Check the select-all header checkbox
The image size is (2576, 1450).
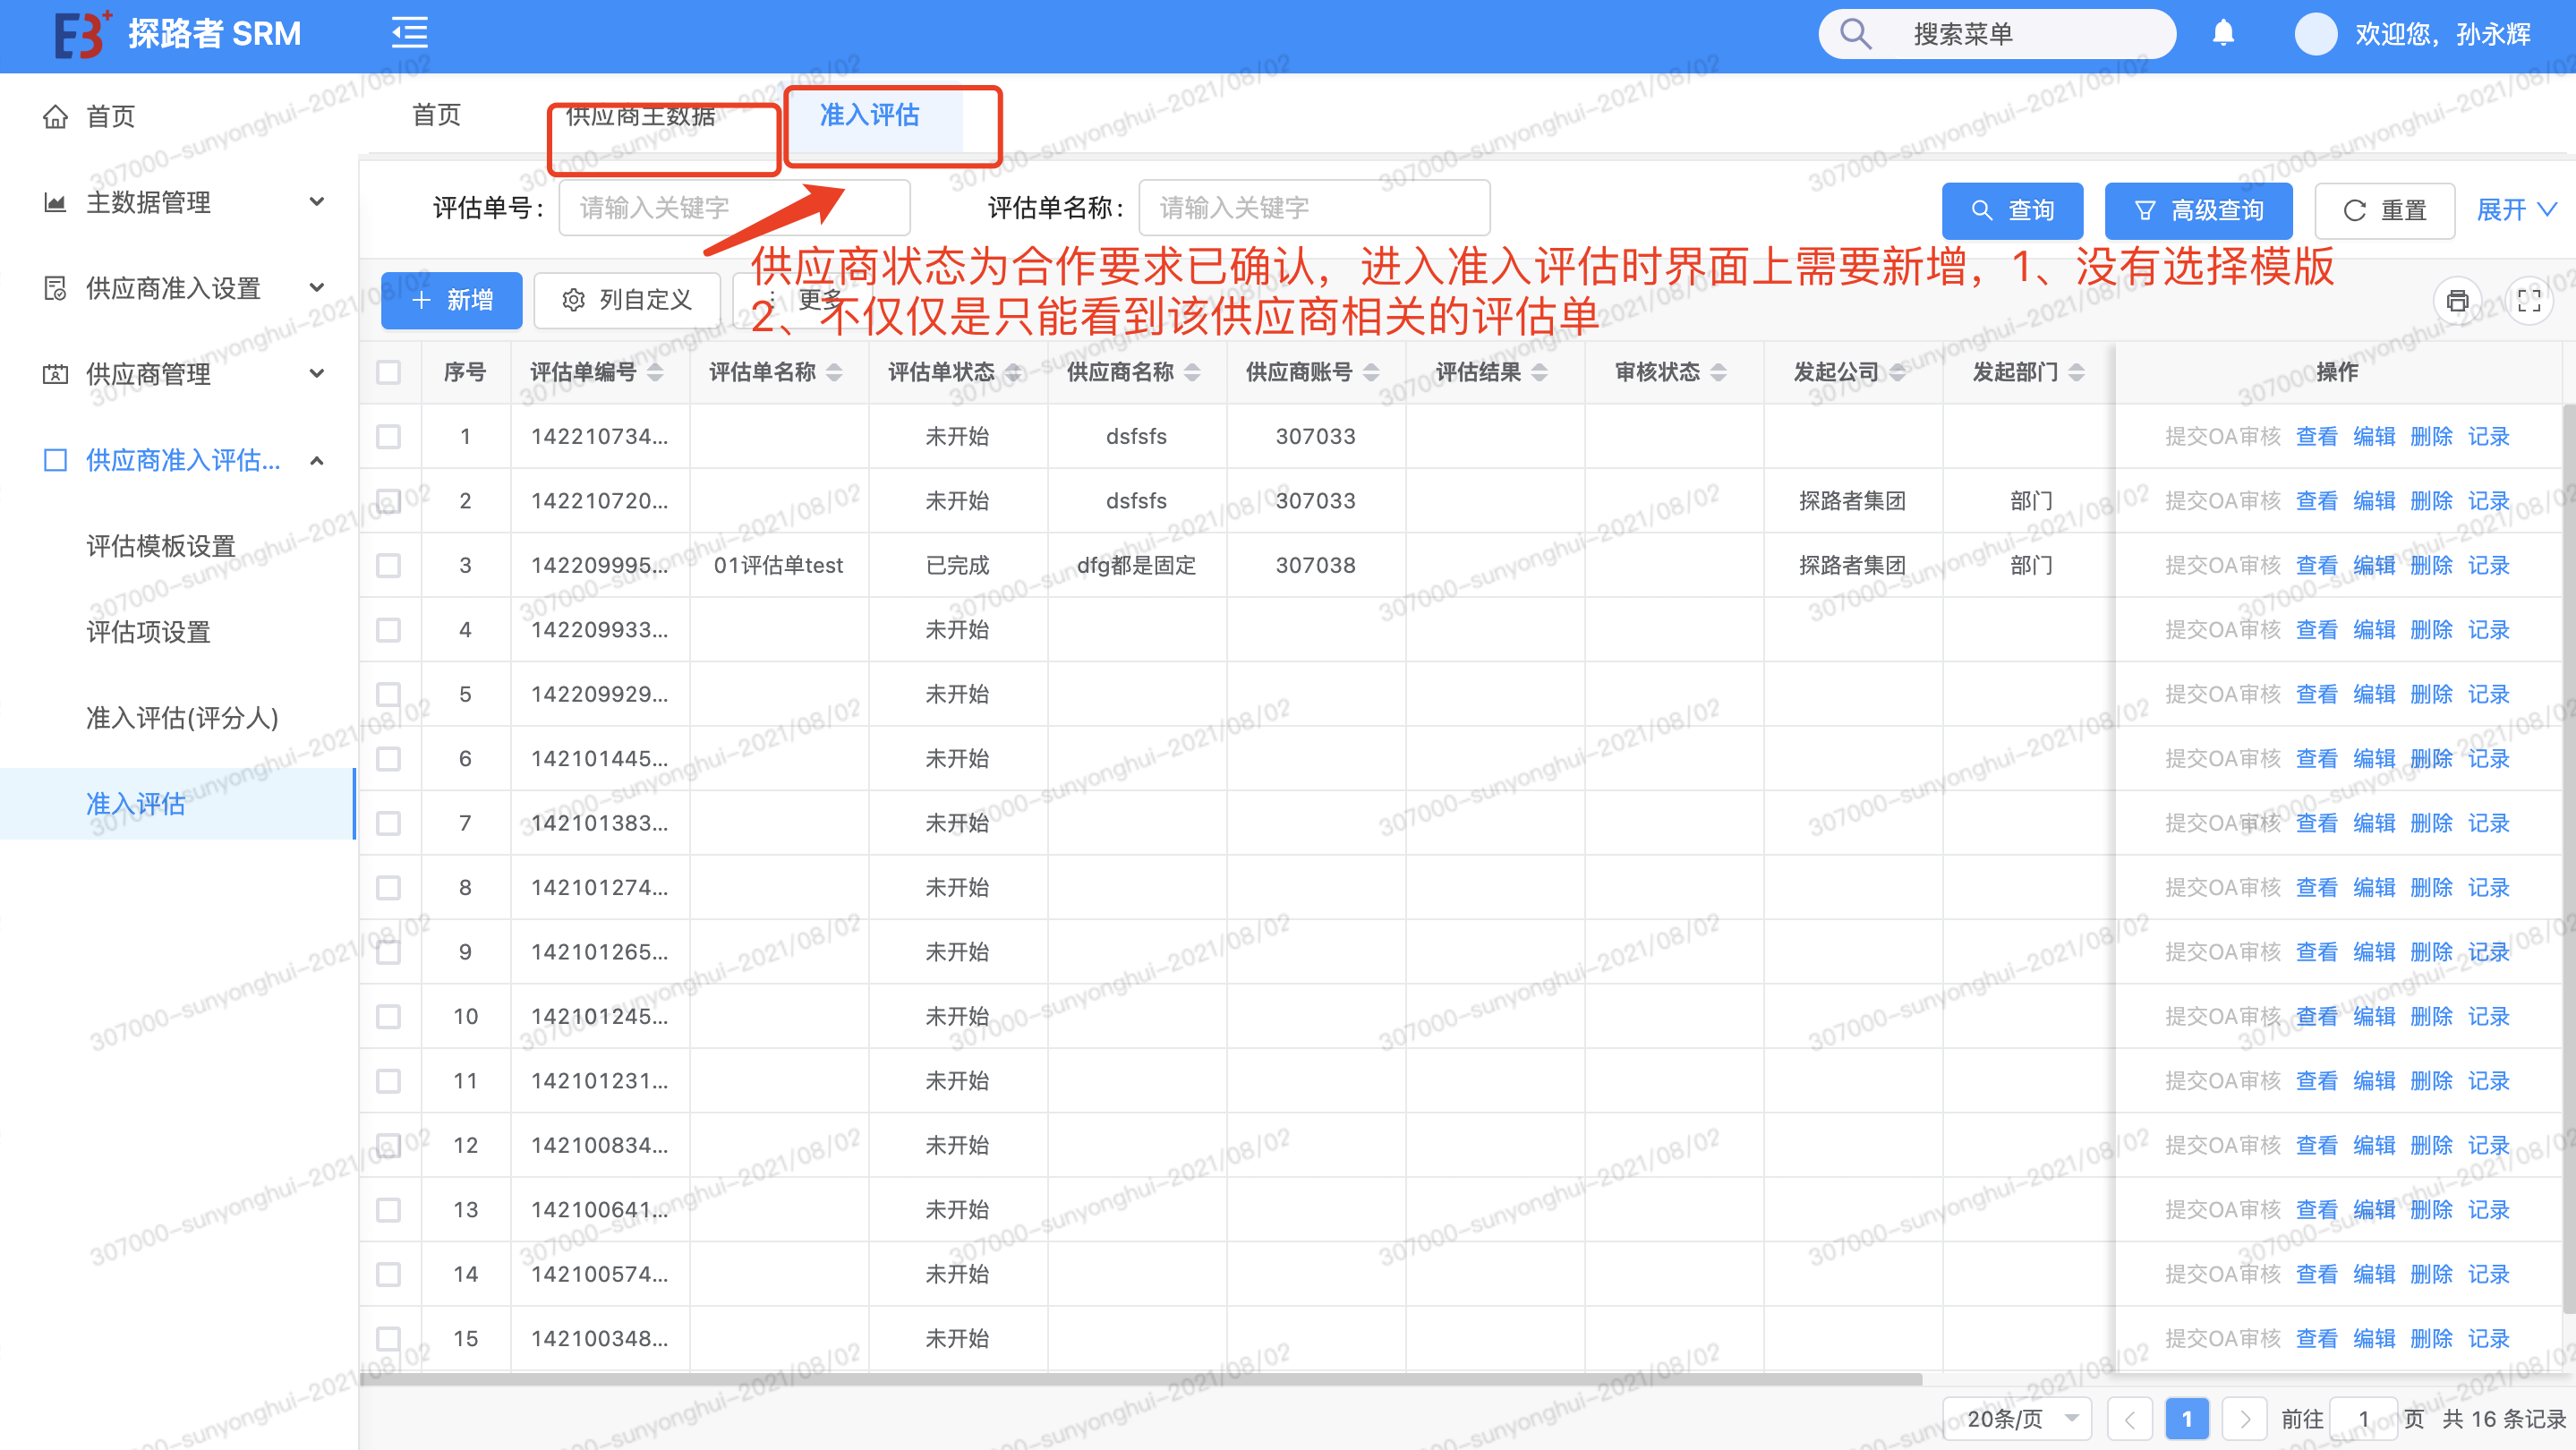[x=388, y=372]
